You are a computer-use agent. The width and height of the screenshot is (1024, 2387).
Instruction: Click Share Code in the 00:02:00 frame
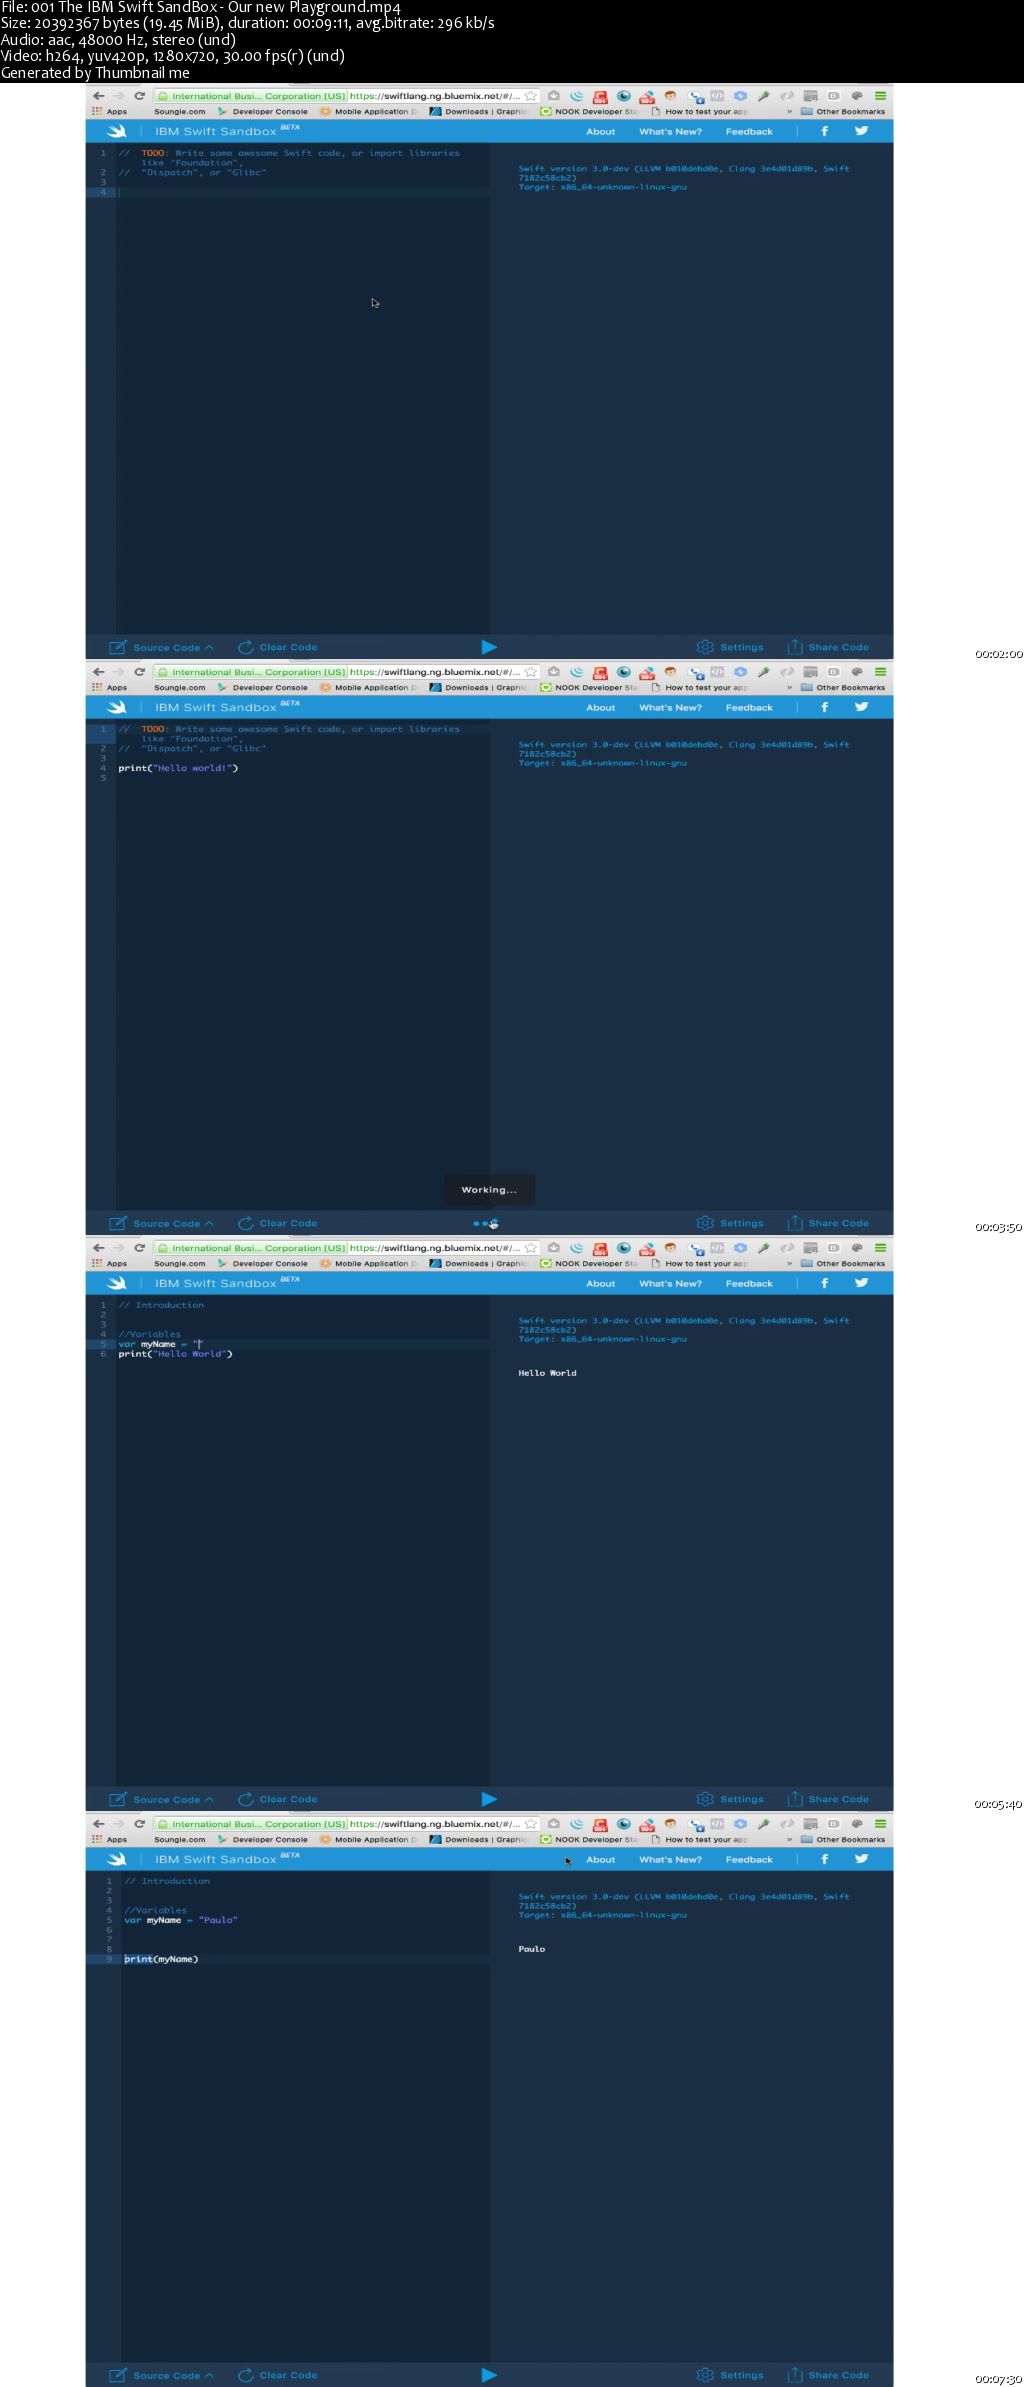[828, 647]
